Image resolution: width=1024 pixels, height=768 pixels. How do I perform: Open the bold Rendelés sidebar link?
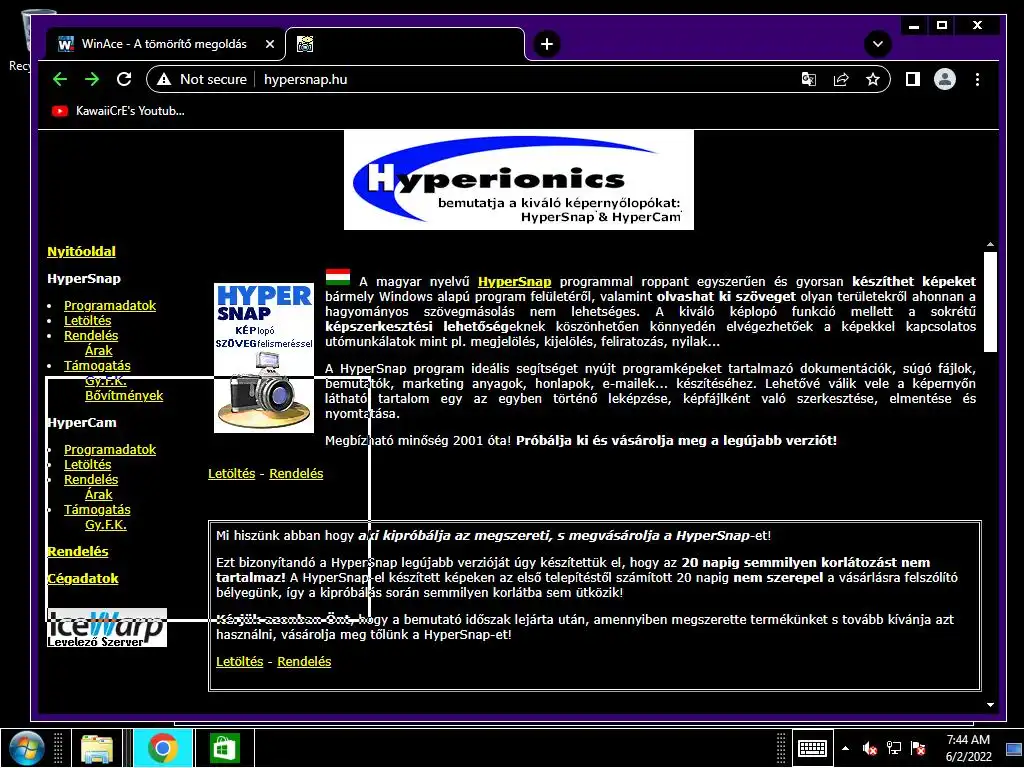coord(78,552)
